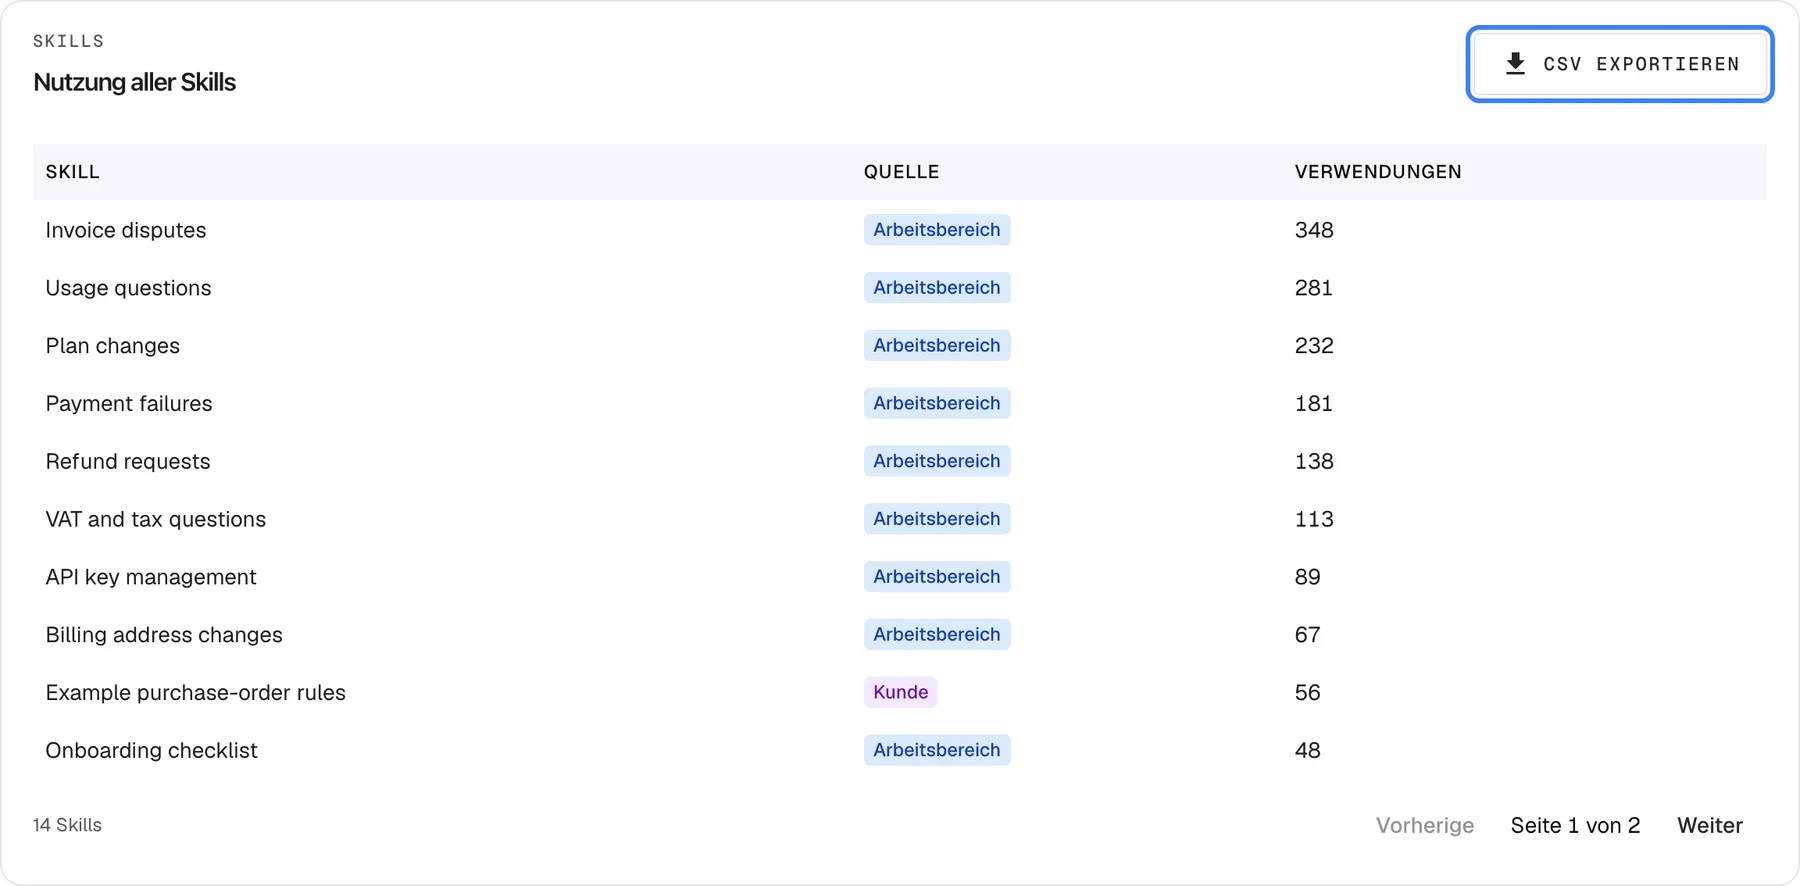
Task: Open the Onboarding checklist skill
Action: (152, 751)
